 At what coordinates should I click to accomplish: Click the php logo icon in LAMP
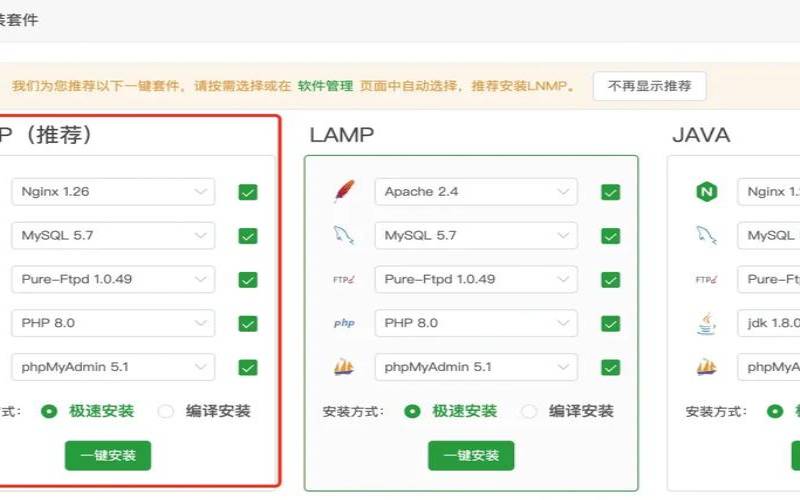pos(344,323)
